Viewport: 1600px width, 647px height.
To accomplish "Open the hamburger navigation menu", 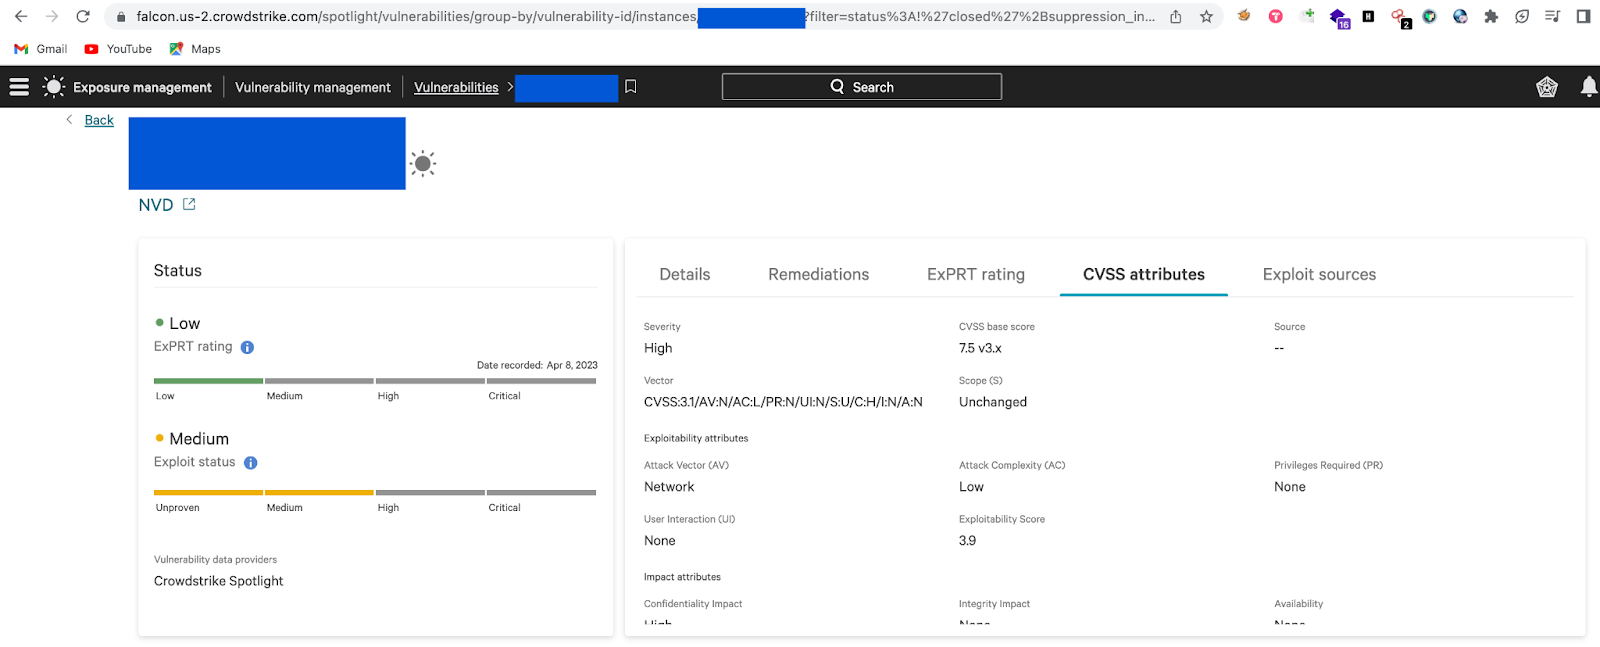I will tap(19, 87).
